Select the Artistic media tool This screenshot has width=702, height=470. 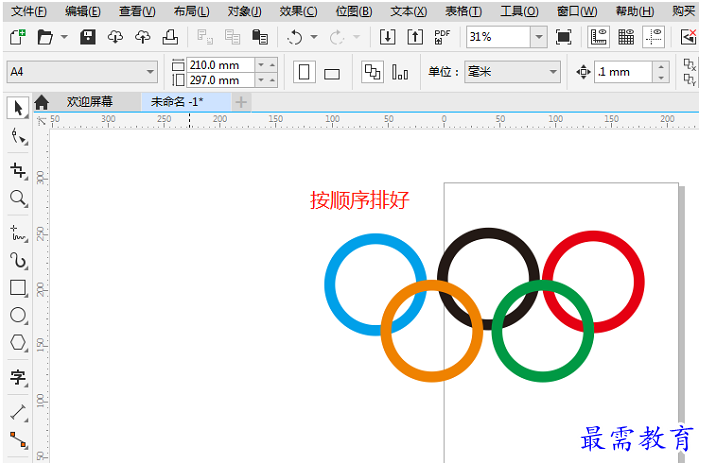click(x=18, y=261)
